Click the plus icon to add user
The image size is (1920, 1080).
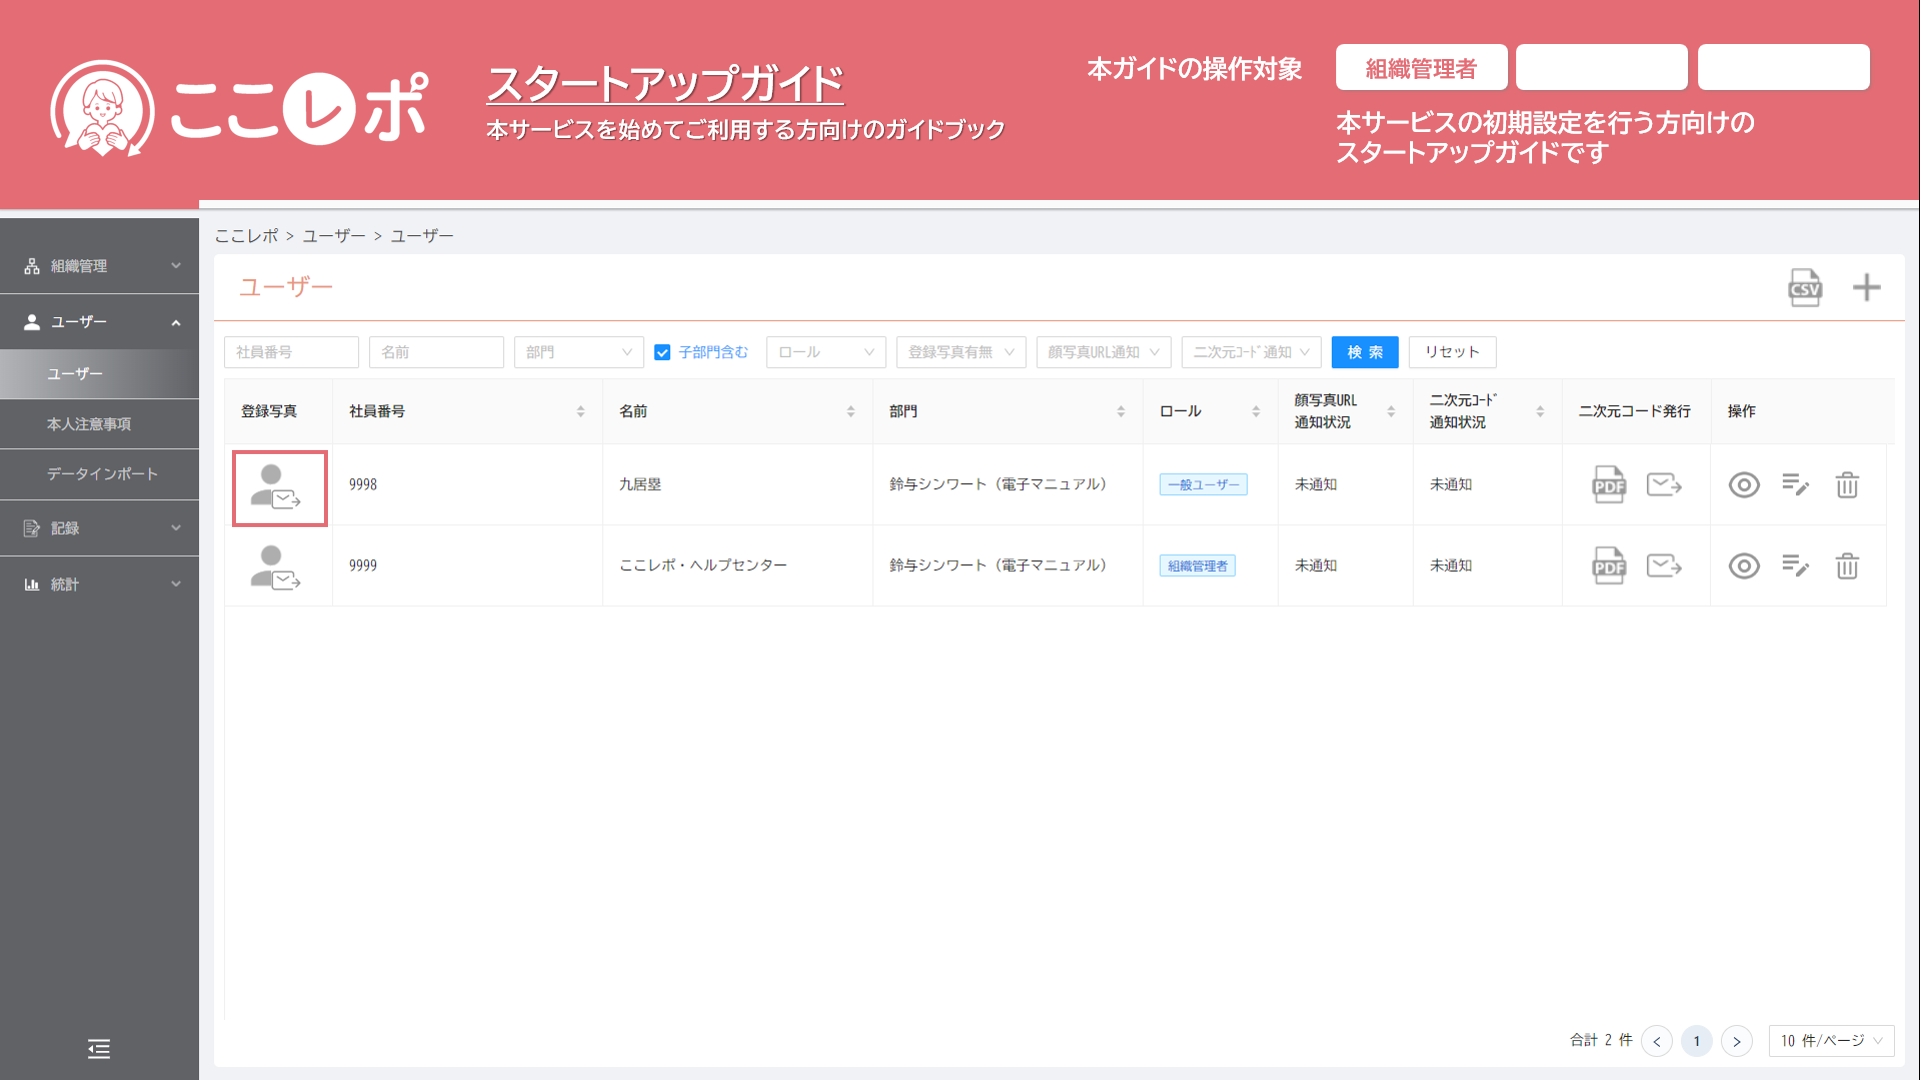click(1866, 288)
